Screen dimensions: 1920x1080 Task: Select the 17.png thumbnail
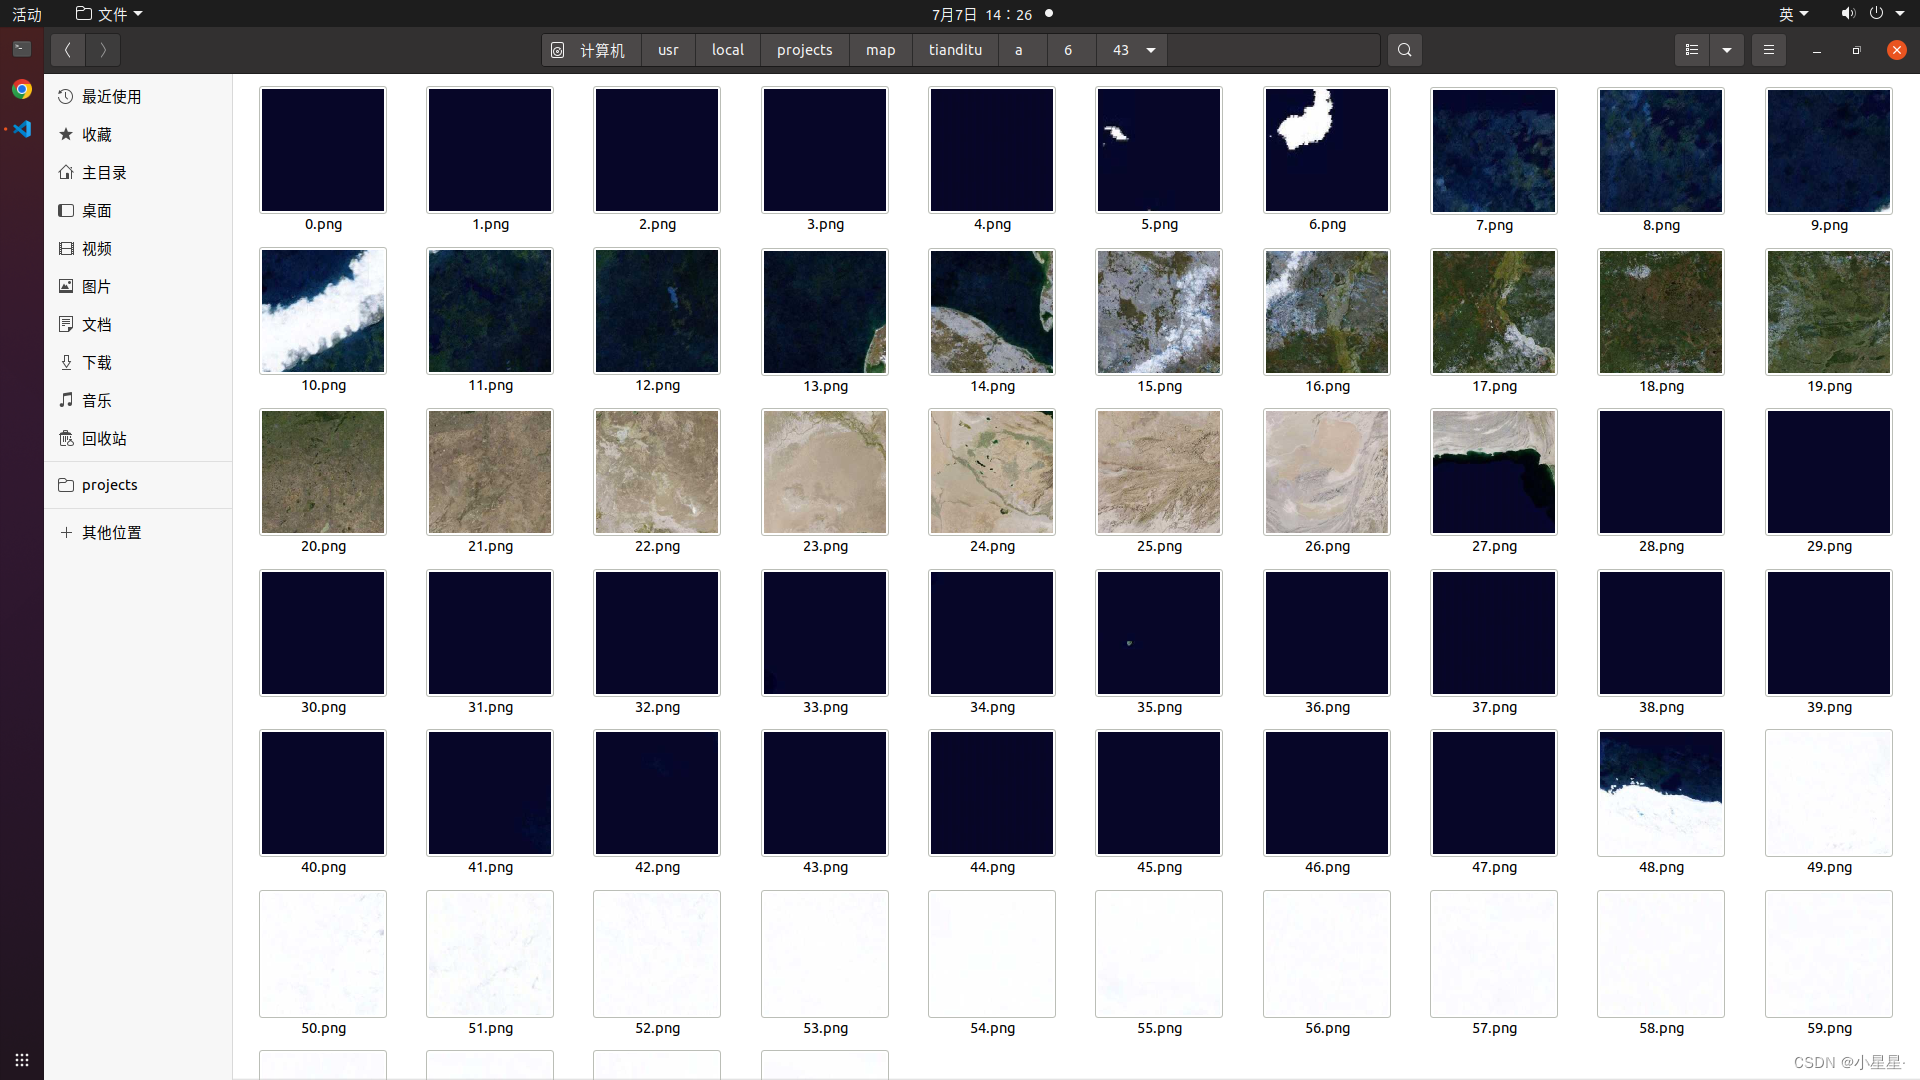tap(1494, 311)
